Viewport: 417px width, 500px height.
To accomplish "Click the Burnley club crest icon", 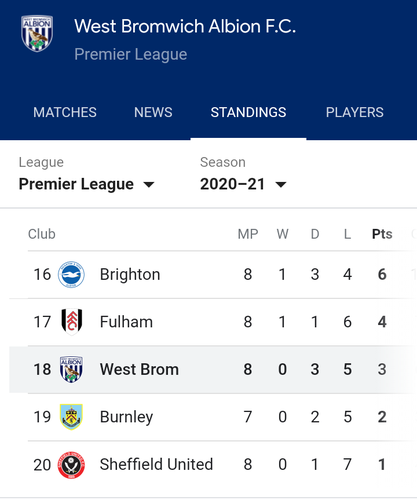I will click(x=71, y=417).
